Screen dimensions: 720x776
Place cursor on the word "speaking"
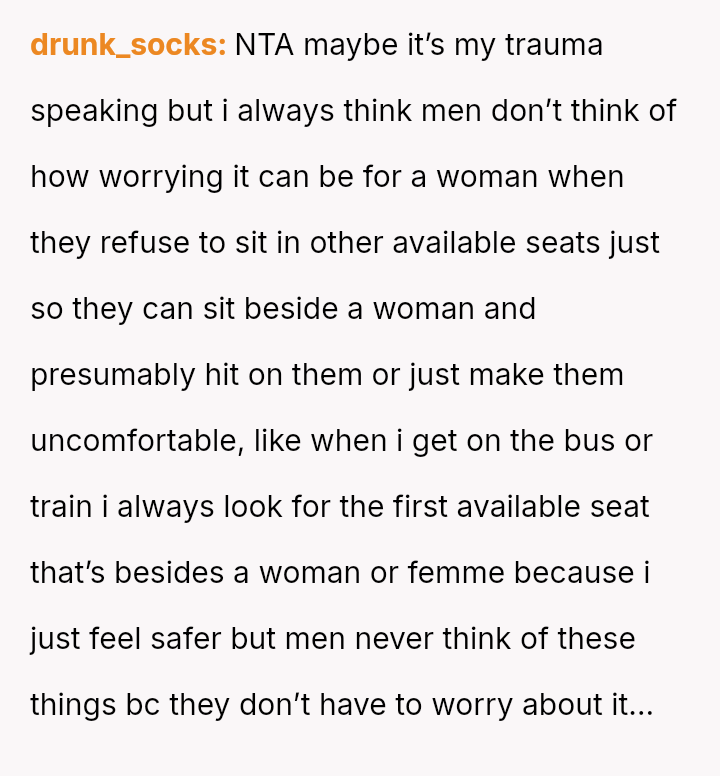(x=95, y=111)
